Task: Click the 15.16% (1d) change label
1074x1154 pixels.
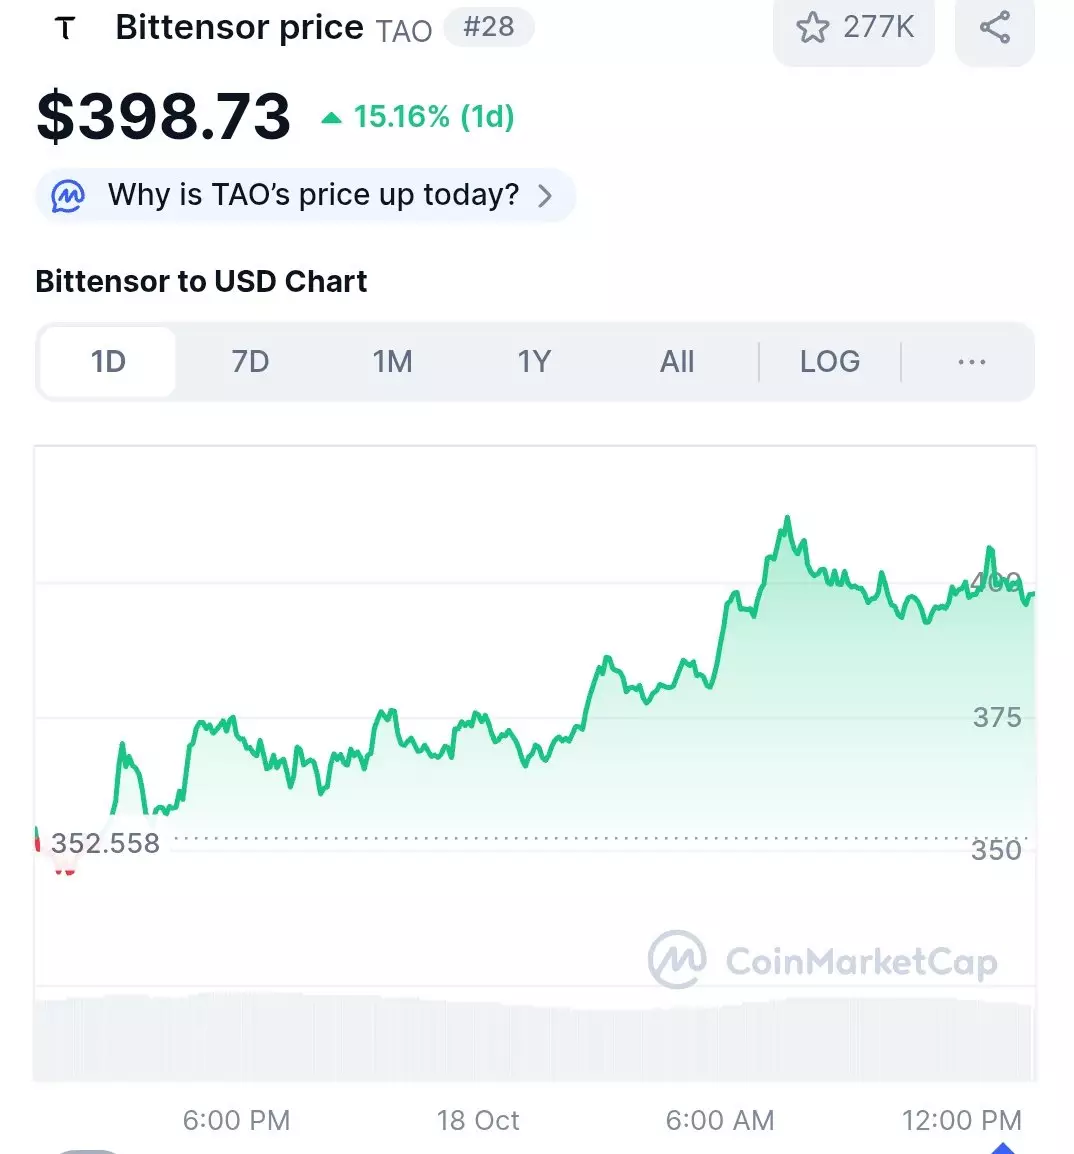Action: (x=433, y=117)
